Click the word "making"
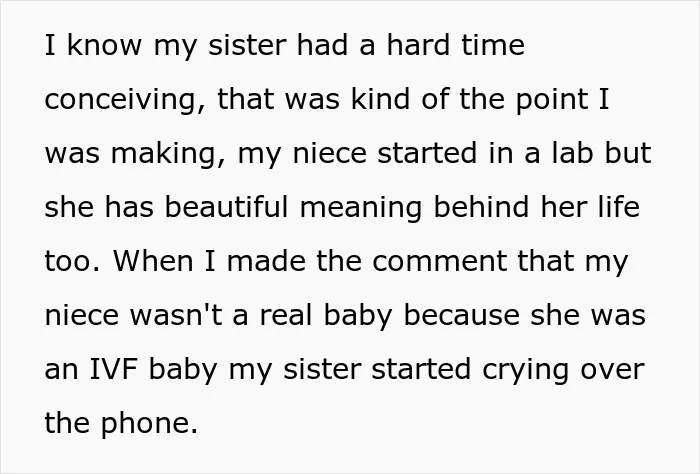 168,153
